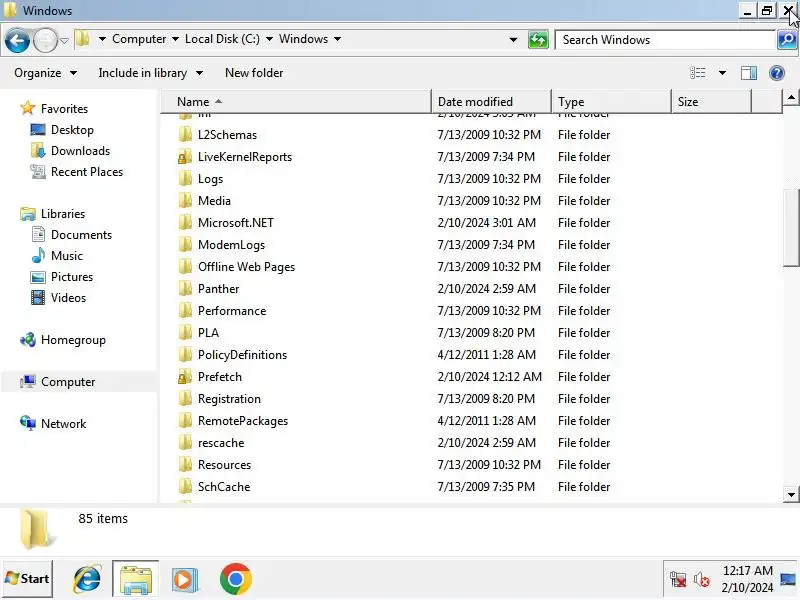Select the ModemLogs folder icon

click(x=185, y=244)
